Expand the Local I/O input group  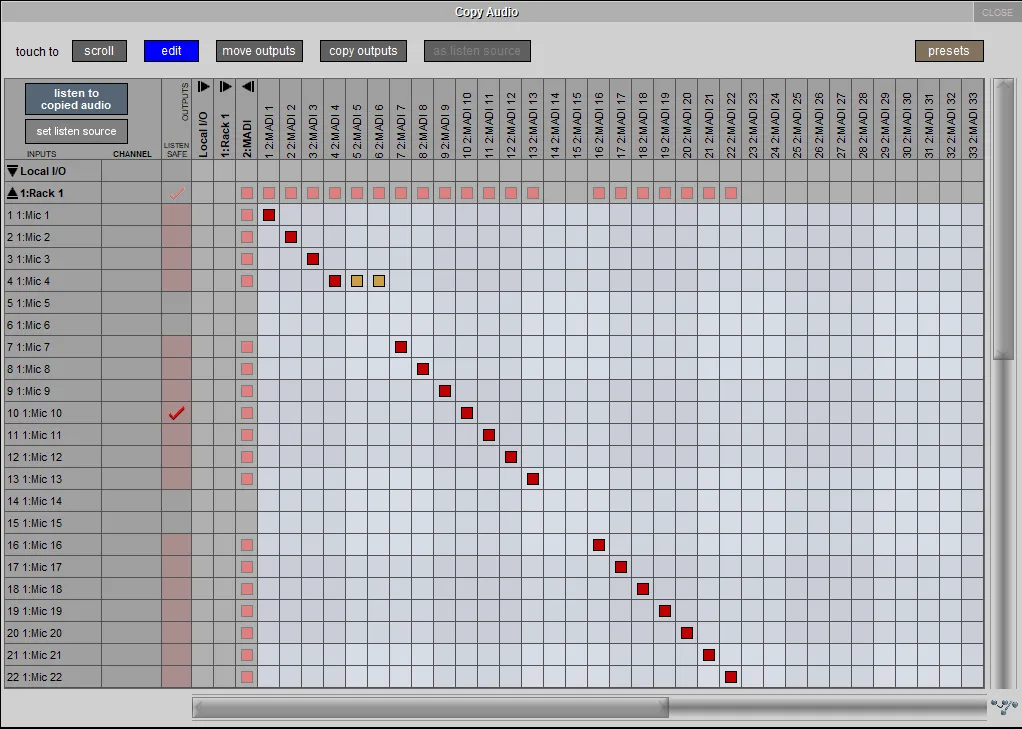tap(12, 171)
